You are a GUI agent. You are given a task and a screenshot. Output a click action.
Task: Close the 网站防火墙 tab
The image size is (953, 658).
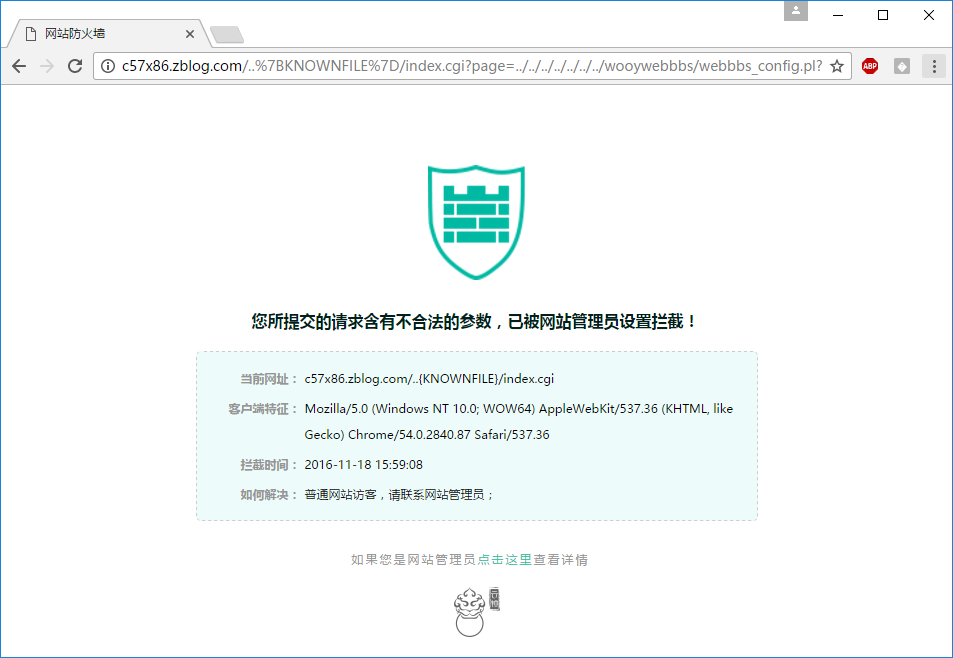[x=190, y=34]
